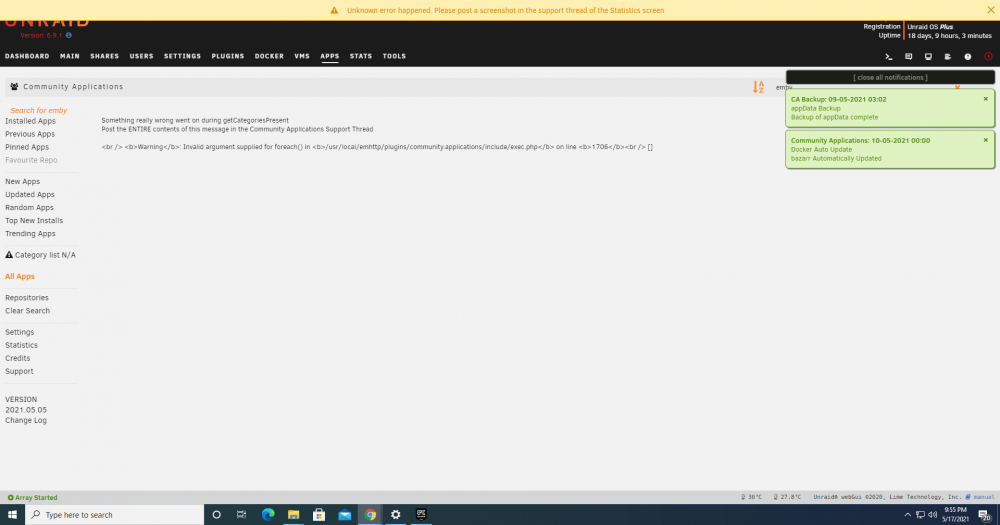Go to the Dashboard tab
The height and width of the screenshot is (525, 1000).
point(27,56)
